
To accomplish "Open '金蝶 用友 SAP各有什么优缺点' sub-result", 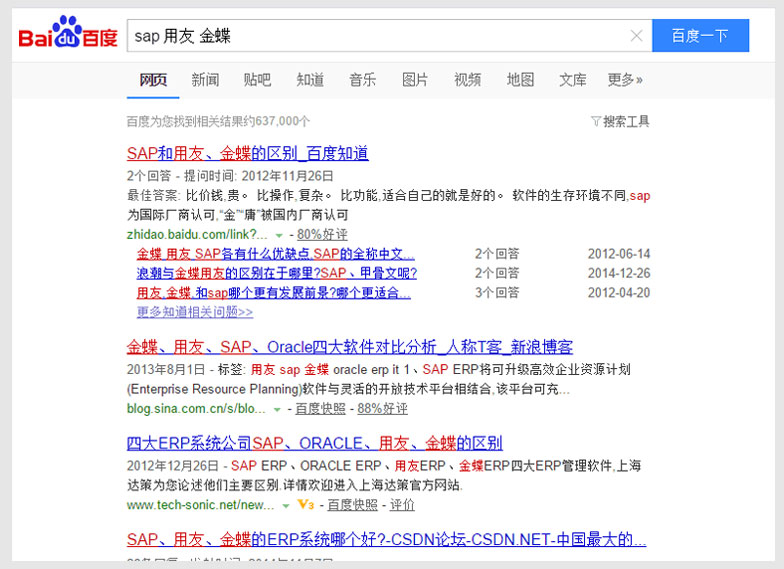I will coord(276,254).
